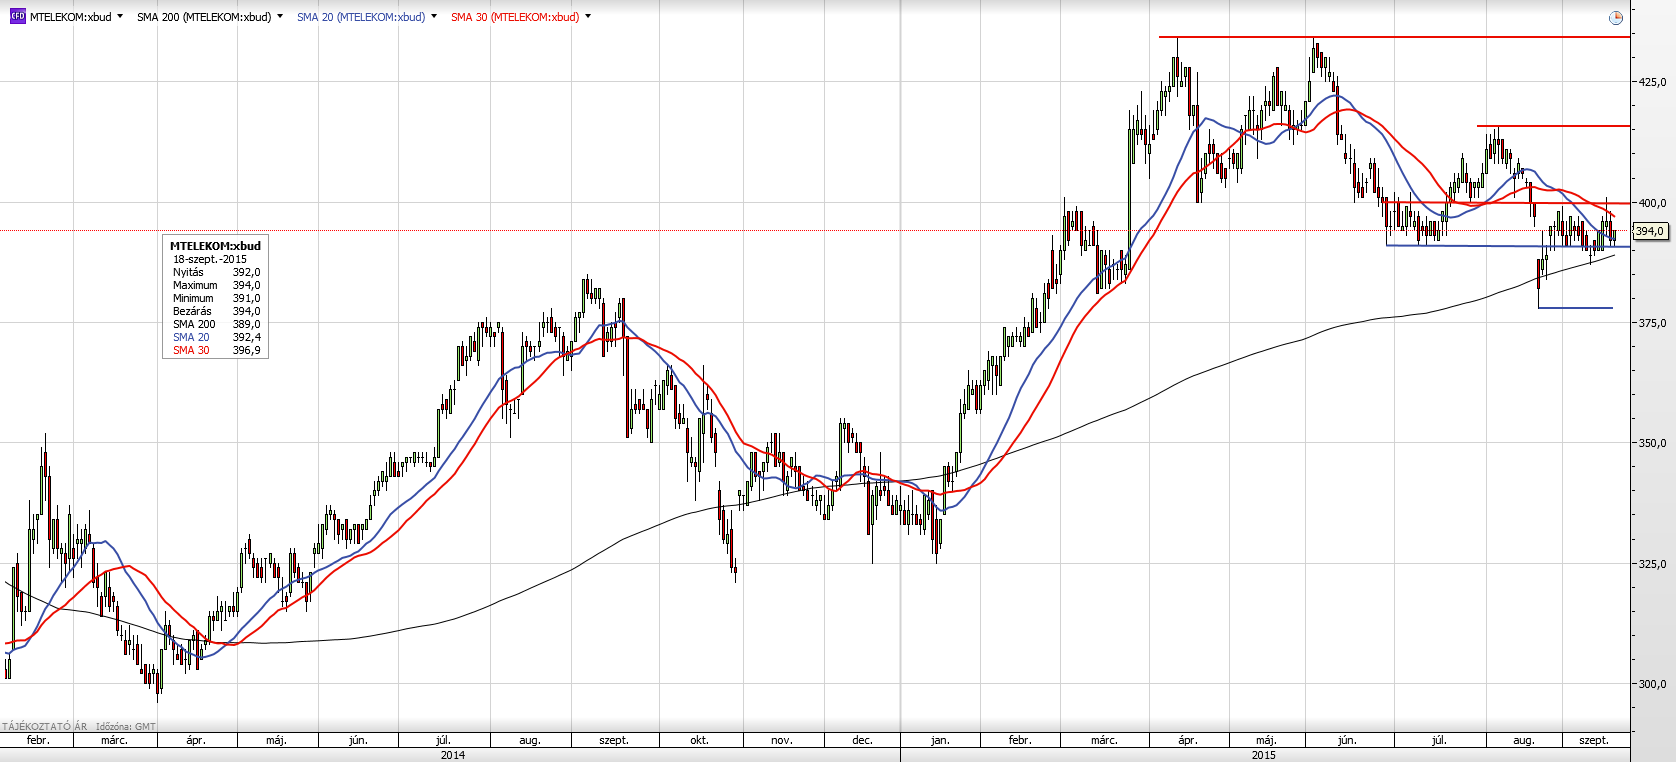
Task: Click the 300,0 price axis label
Action: coord(1651,684)
